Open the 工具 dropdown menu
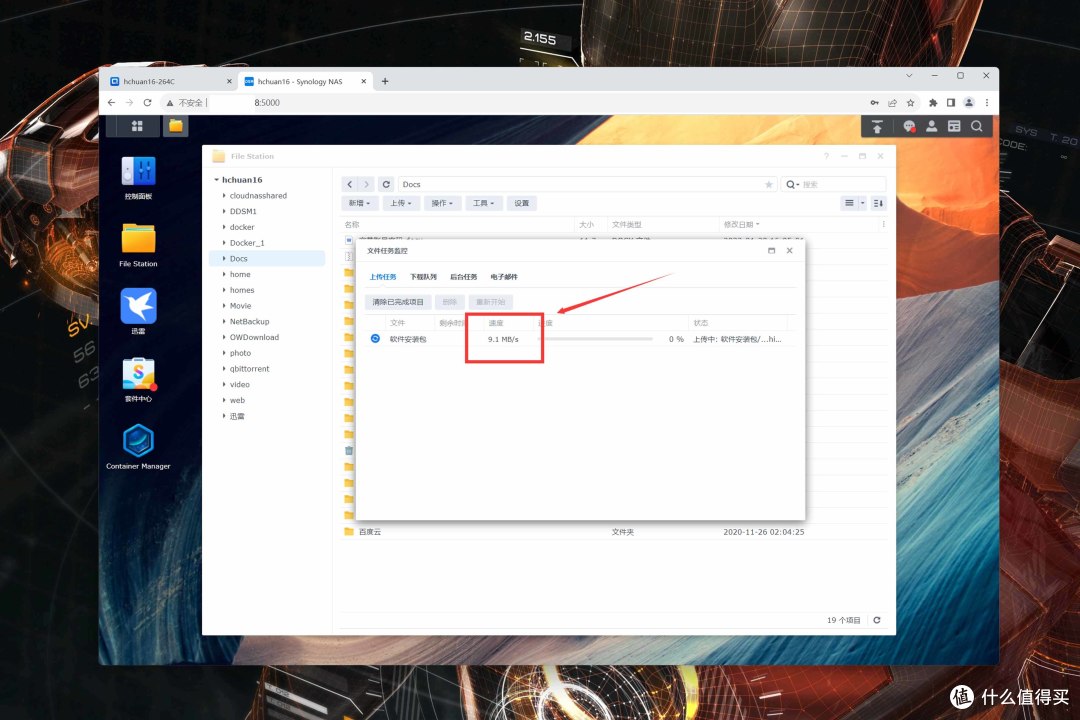Screen dimensions: 1080x720 [483, 203]
